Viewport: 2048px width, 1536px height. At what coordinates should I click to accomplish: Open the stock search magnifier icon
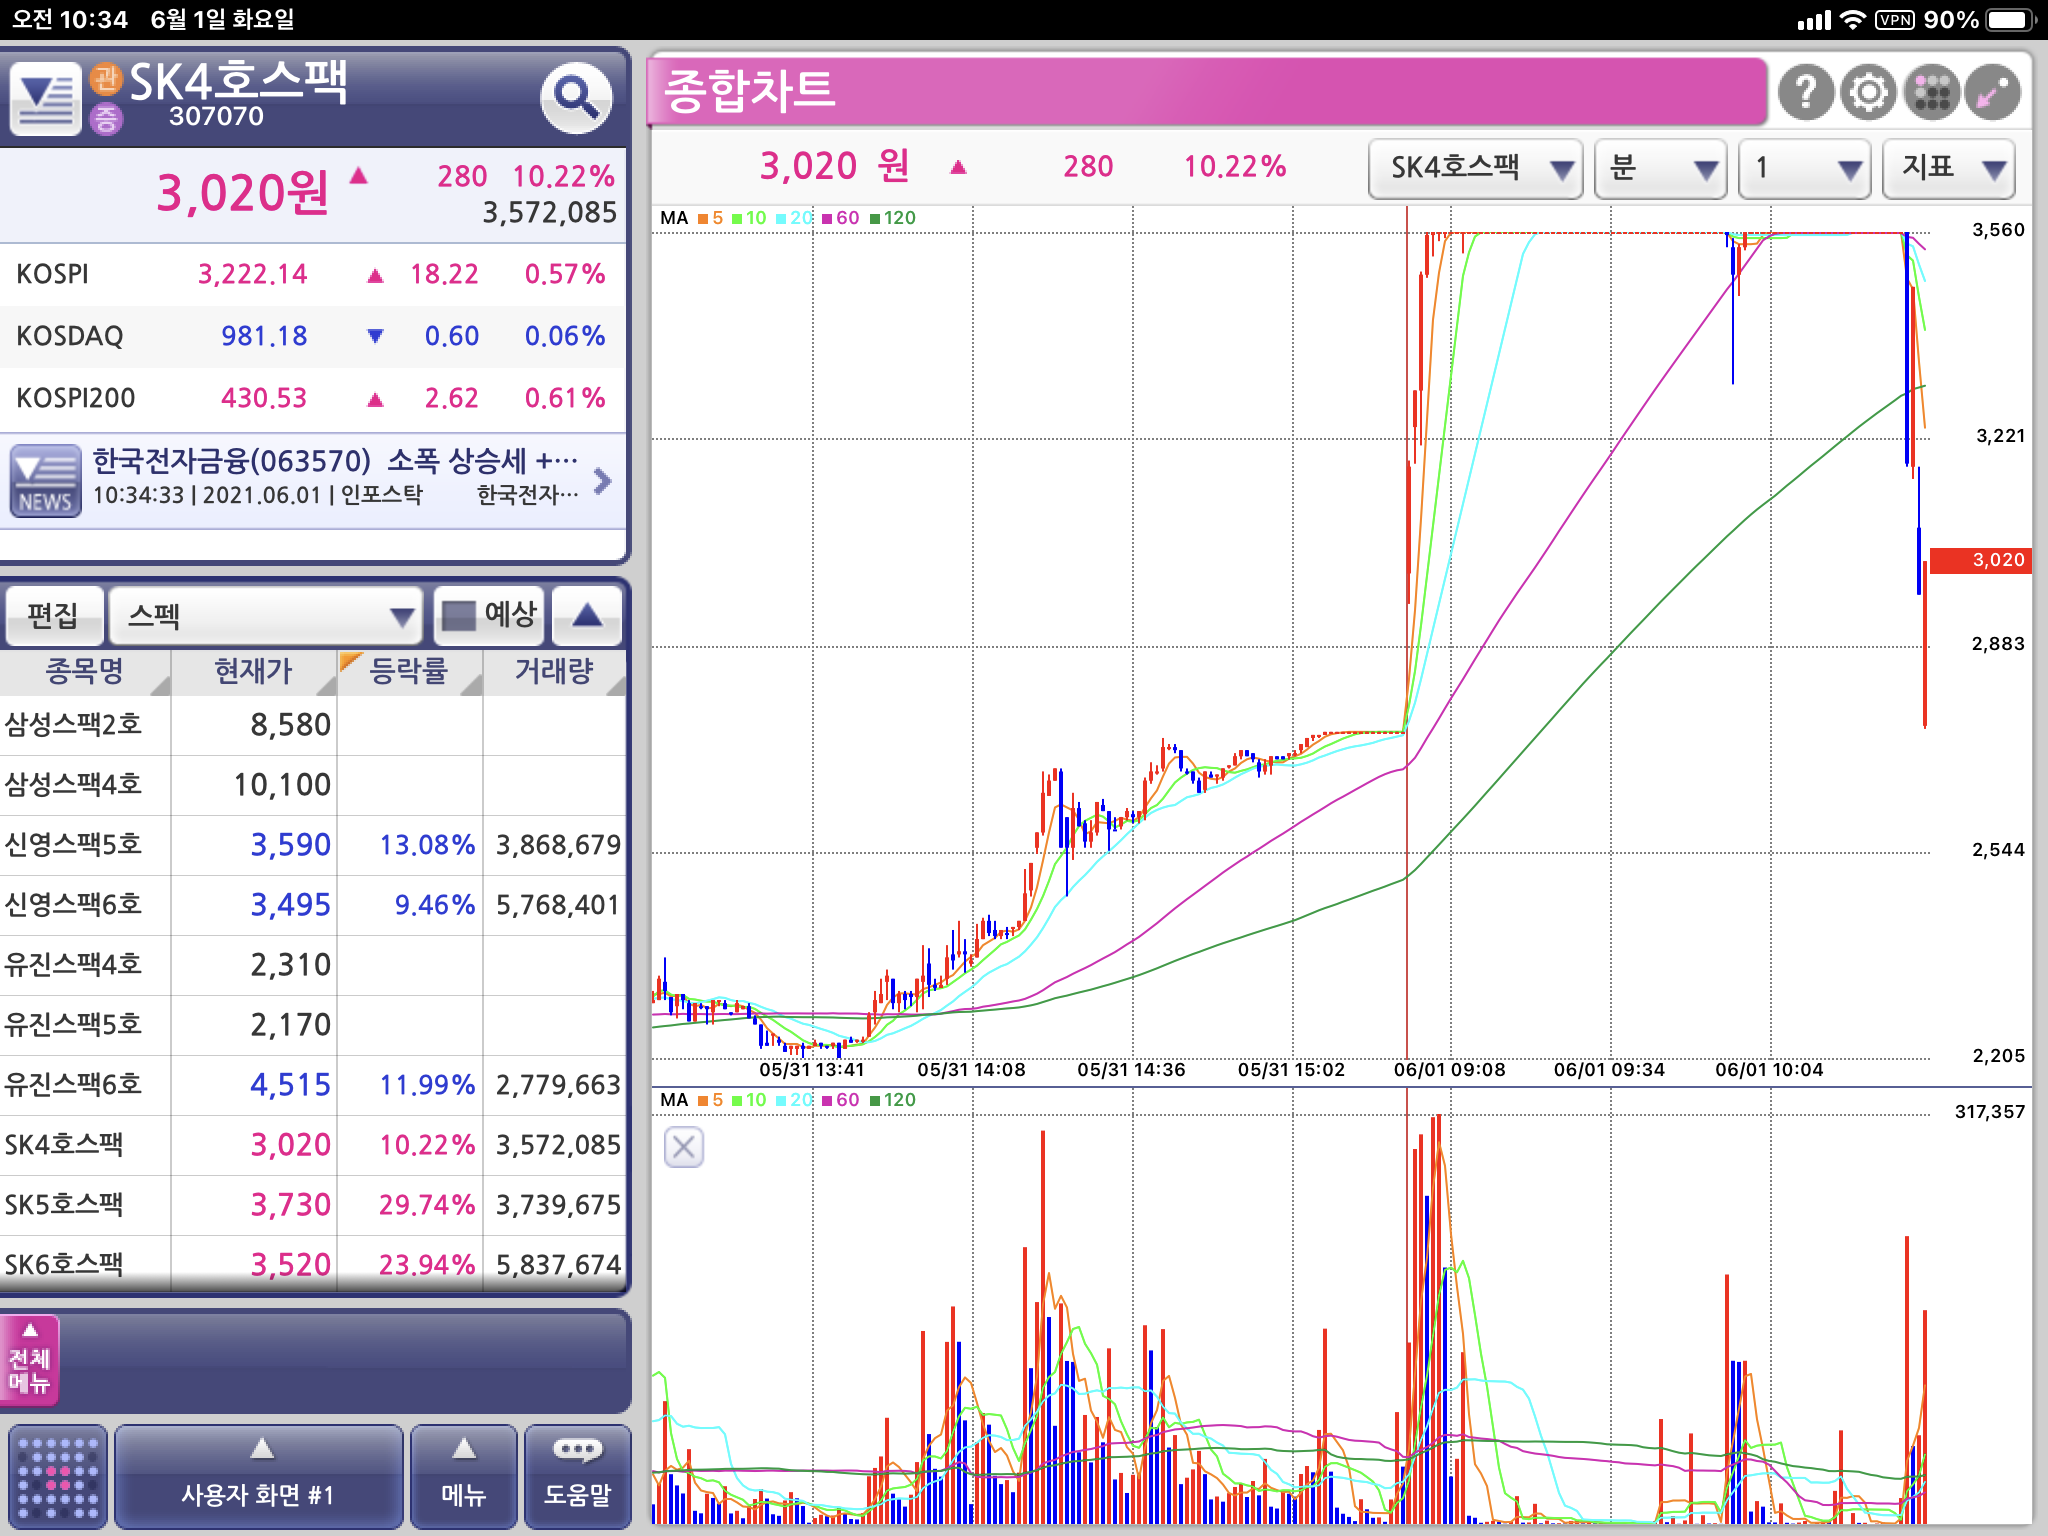coord(576,97)
